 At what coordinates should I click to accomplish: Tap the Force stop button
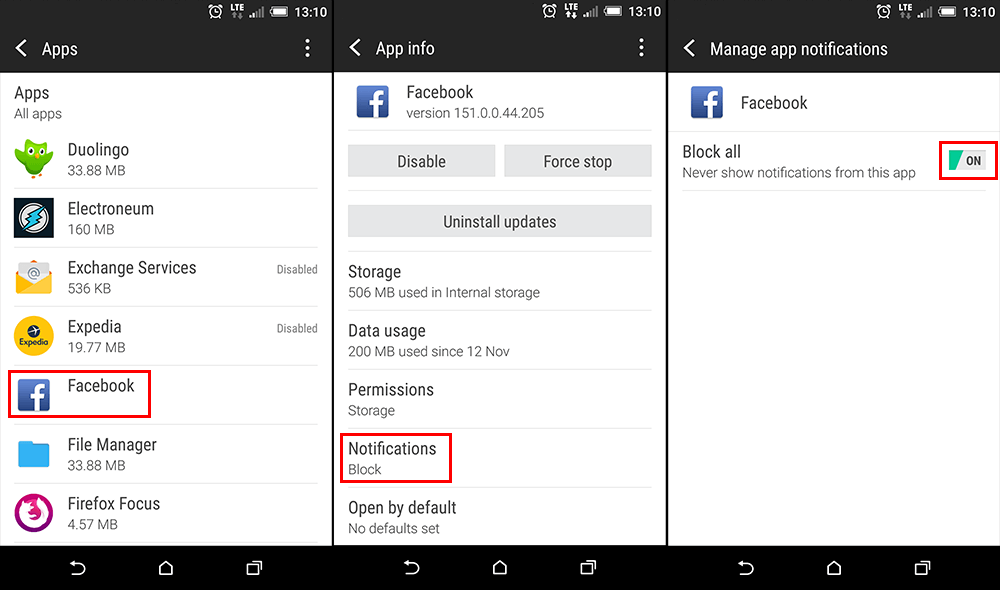pos(578,161)
